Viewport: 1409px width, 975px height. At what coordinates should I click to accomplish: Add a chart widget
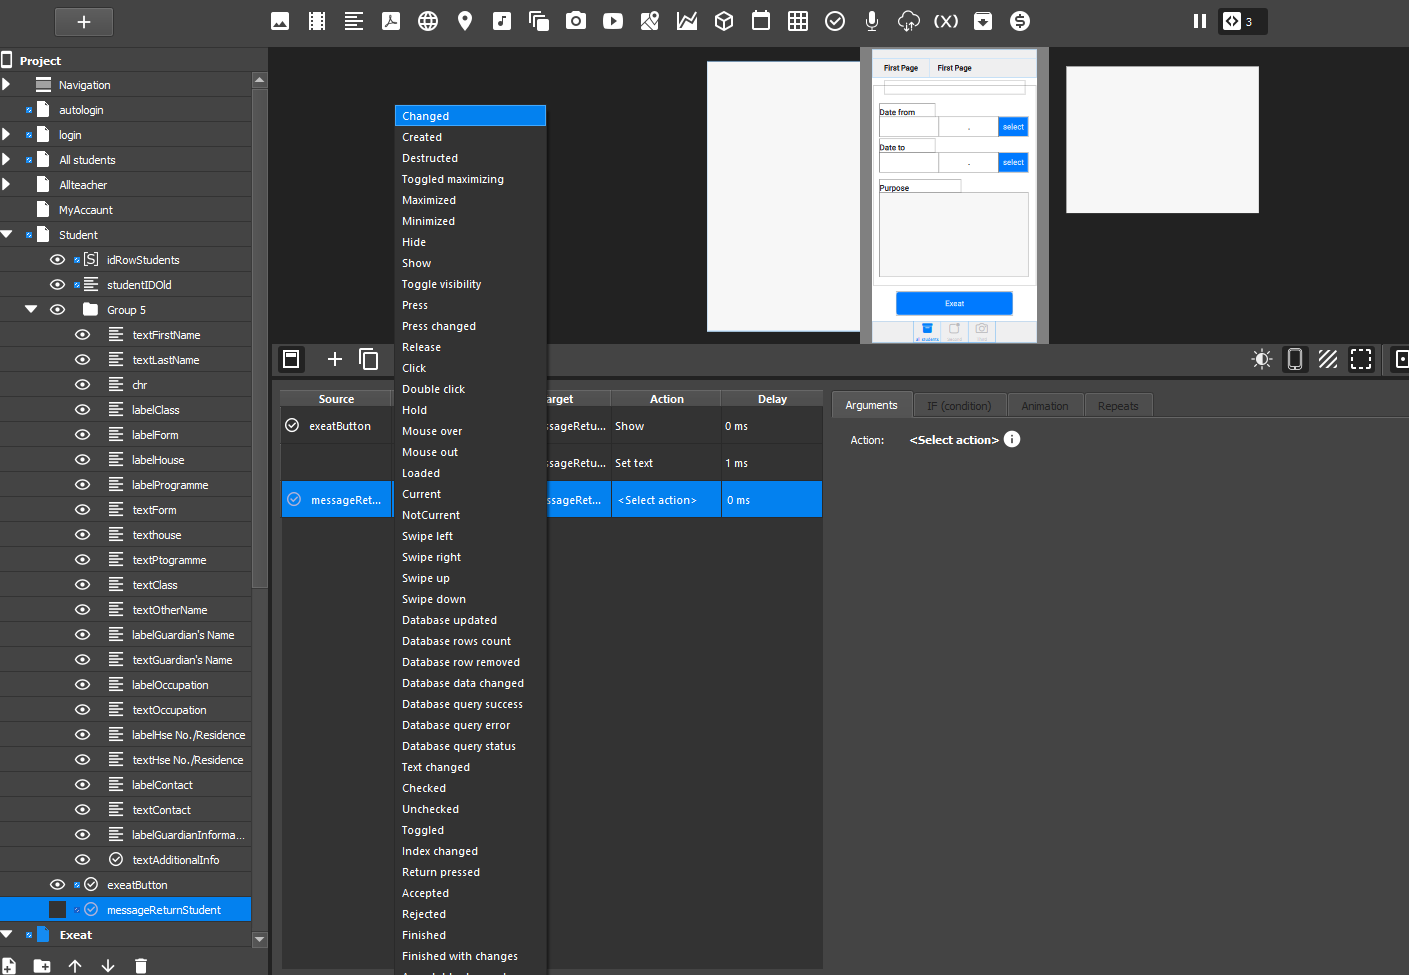687,21
